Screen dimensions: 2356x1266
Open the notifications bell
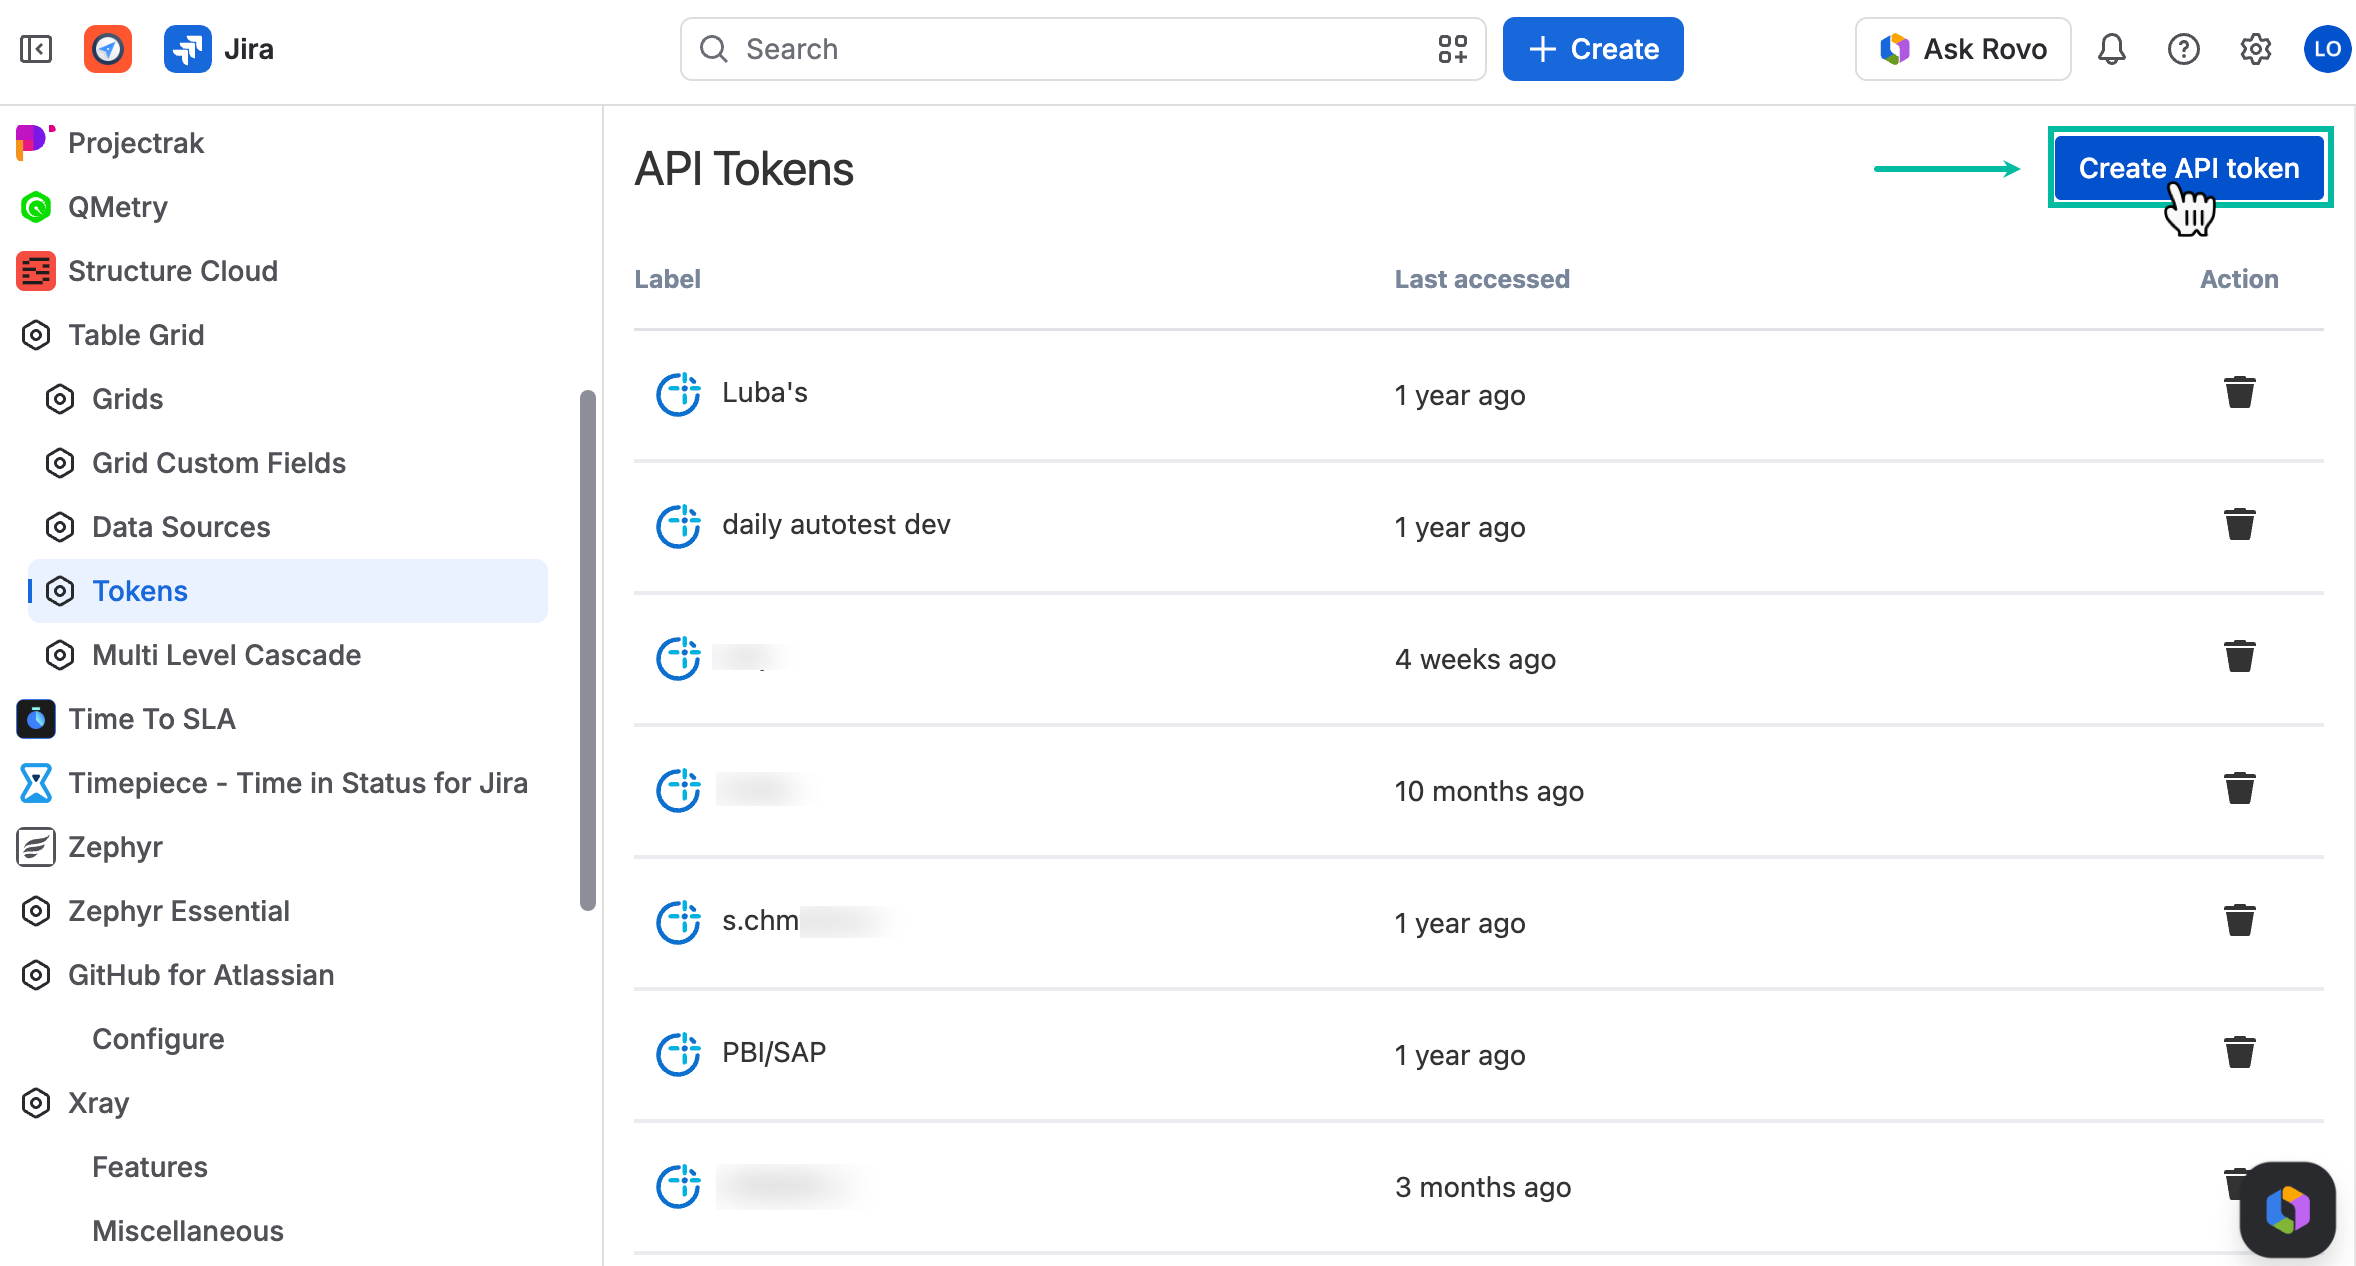point(2111,49)
